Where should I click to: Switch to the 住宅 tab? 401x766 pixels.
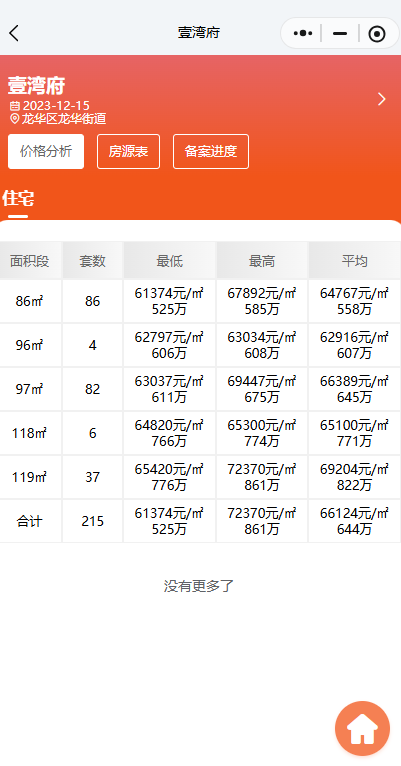[x=18, y=199]
